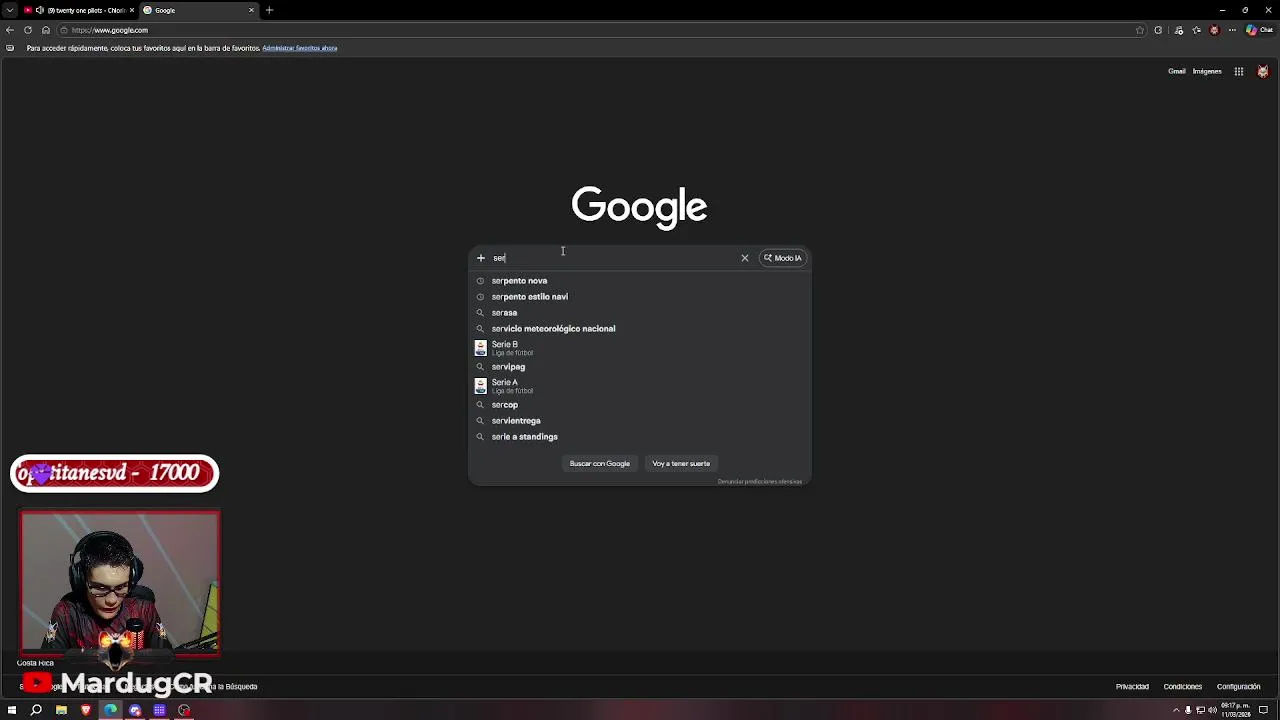Open File Explorer from the taskbar
Image resolution: width=1280 pixels, height=720 pixels.
pos(61,710)
